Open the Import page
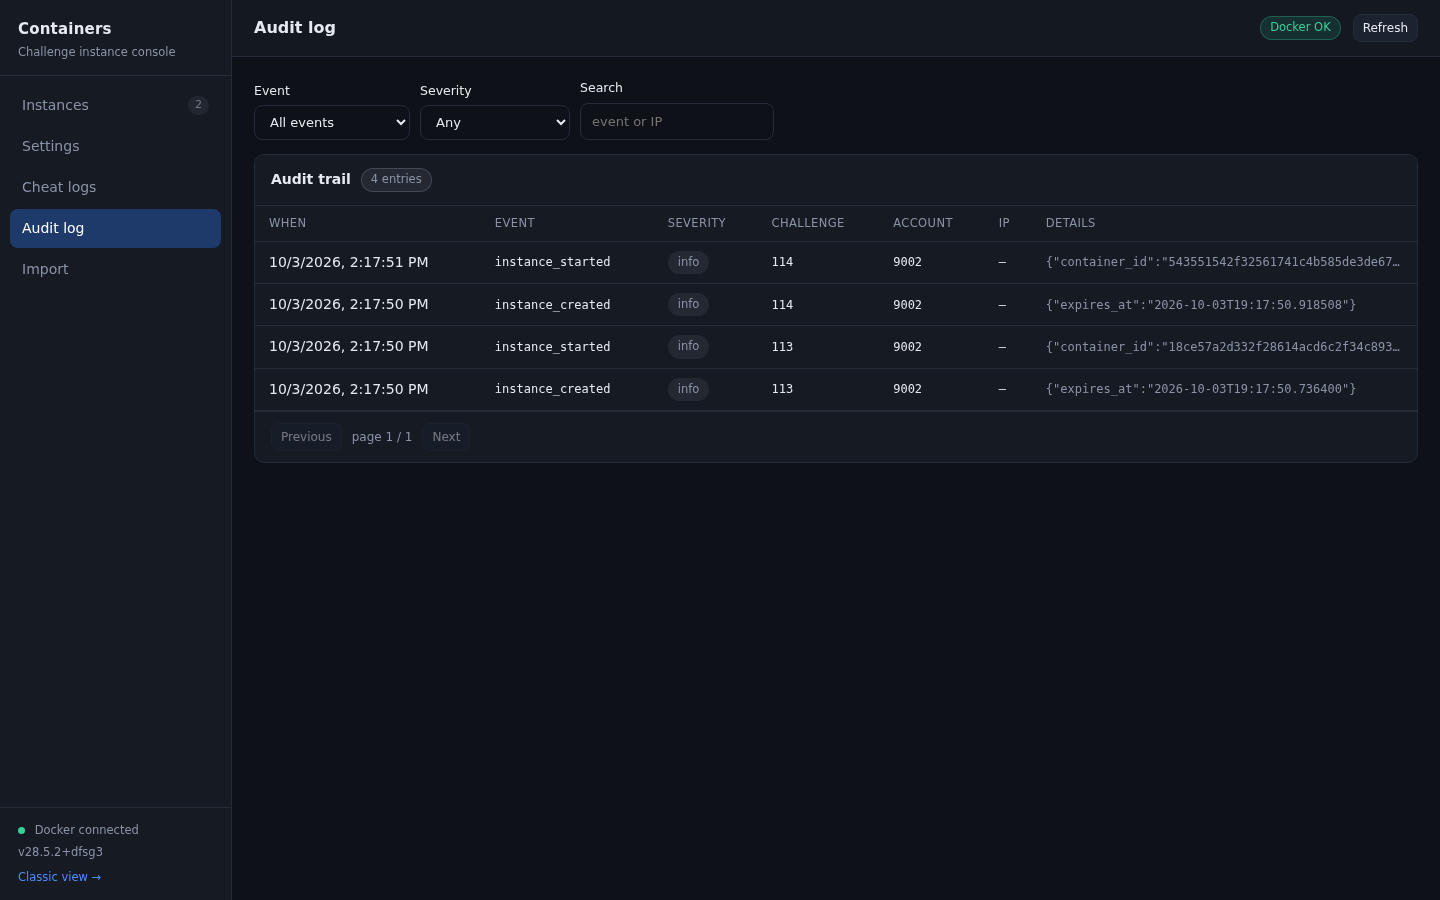Image resolution: width=1440 pixels, height=900 pixels. [115, 269]
